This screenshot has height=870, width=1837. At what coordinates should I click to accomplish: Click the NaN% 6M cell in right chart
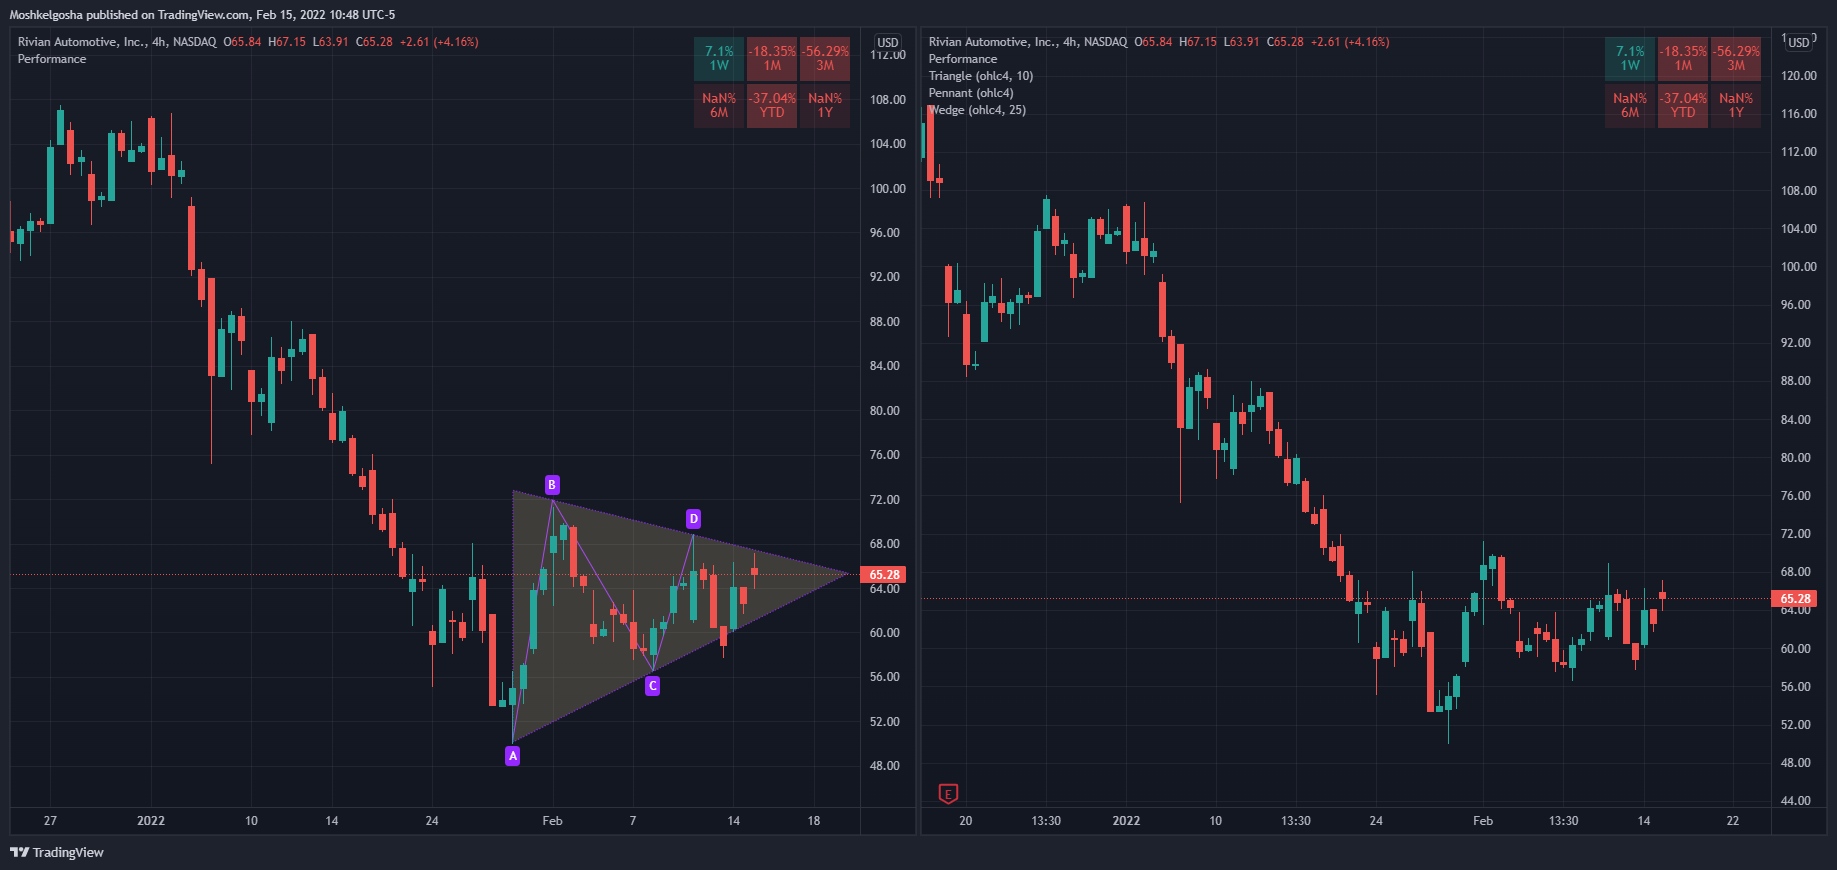coord(1630,105)
